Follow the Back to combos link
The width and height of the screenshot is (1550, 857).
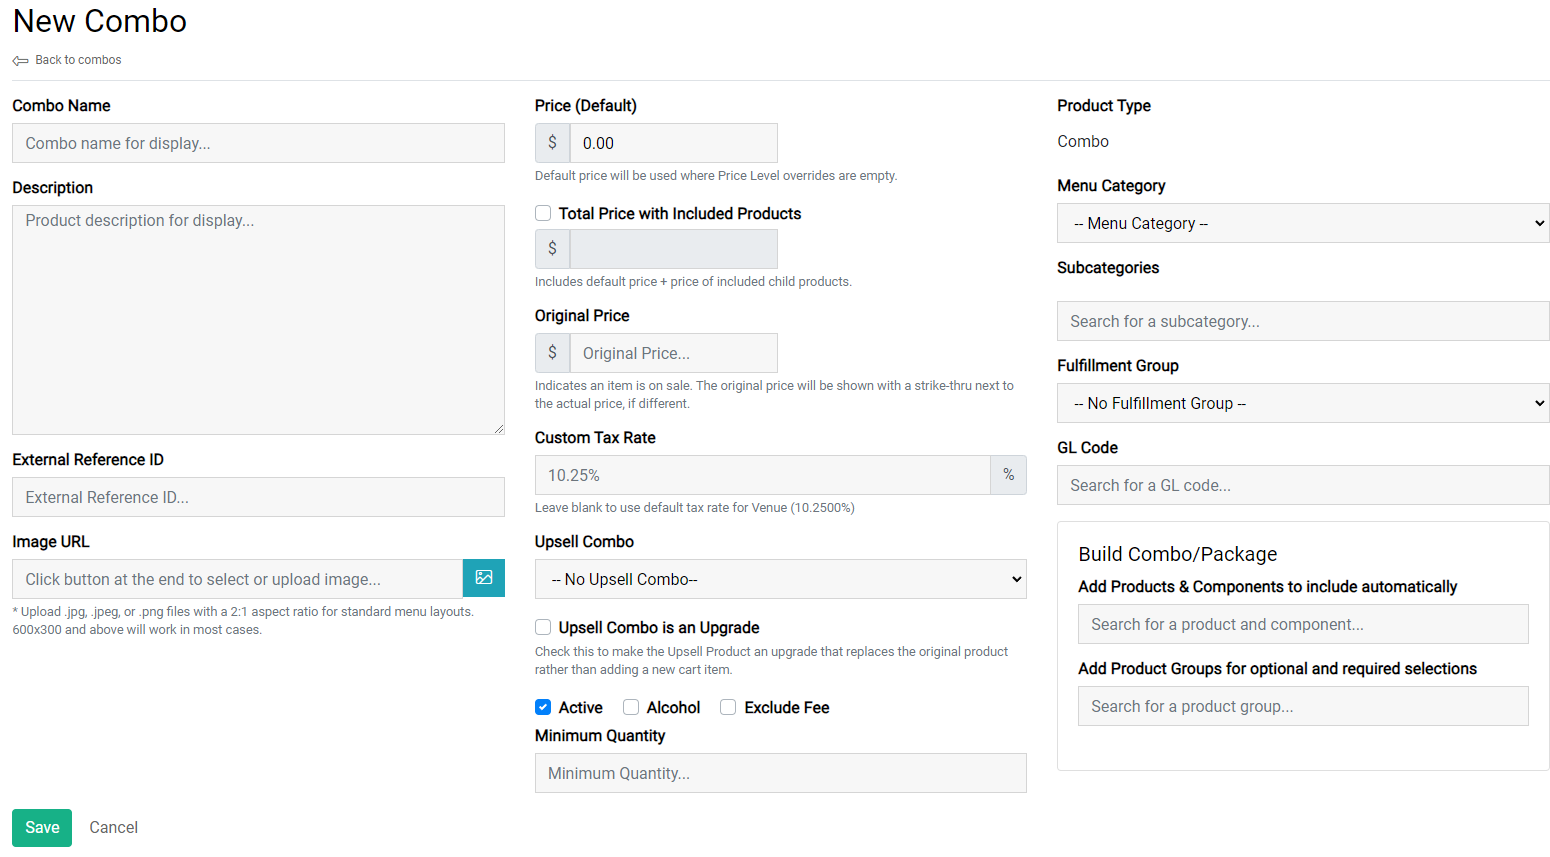(x=78, y=60)
